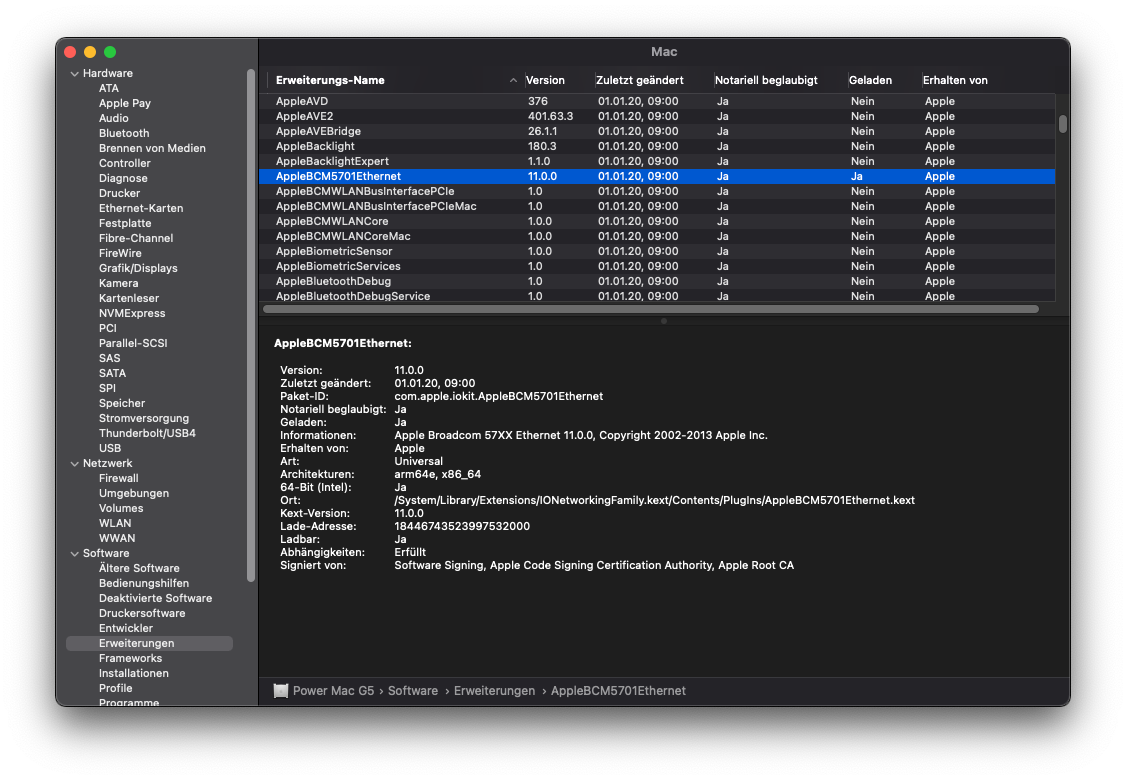This screenshot has height=780, width=1126.
Task: Click the Zuletzt geändert column header
Action: (x=640, y=80)
